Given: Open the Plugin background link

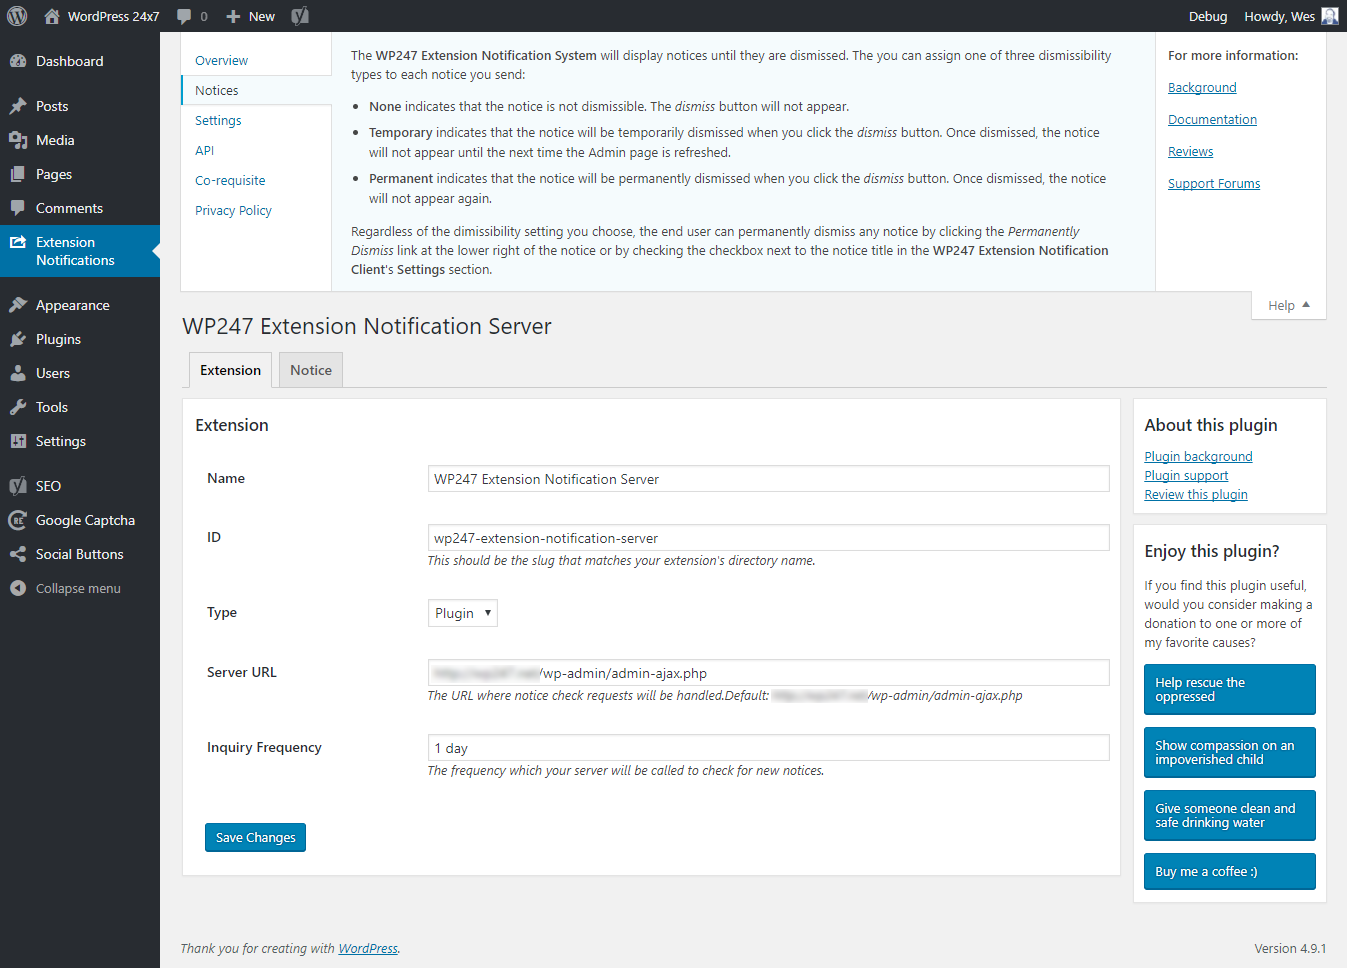Looking at the screenshot, I should [1198, 456].
